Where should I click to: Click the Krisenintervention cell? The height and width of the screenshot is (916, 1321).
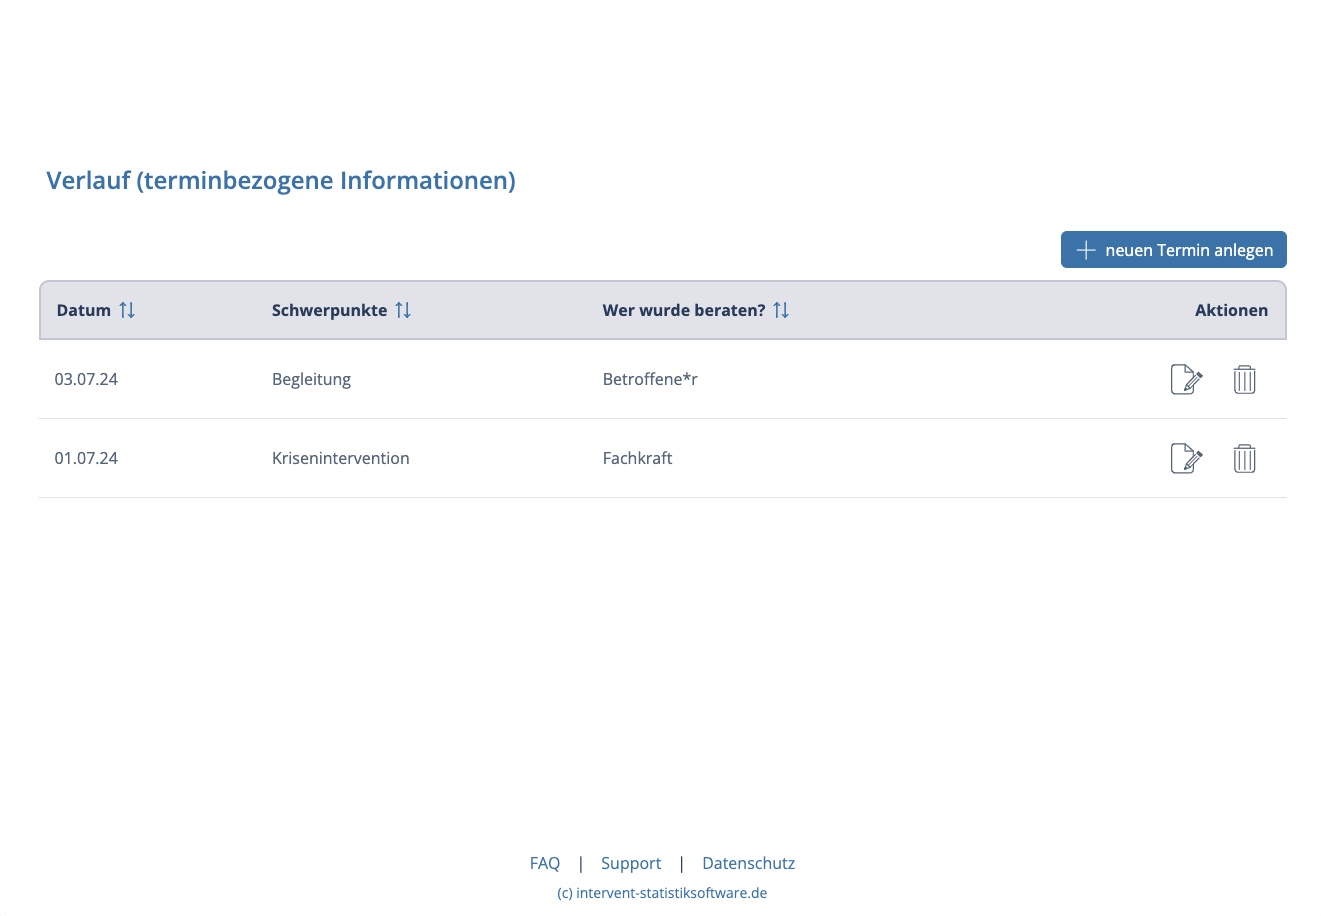click(340, 458)
